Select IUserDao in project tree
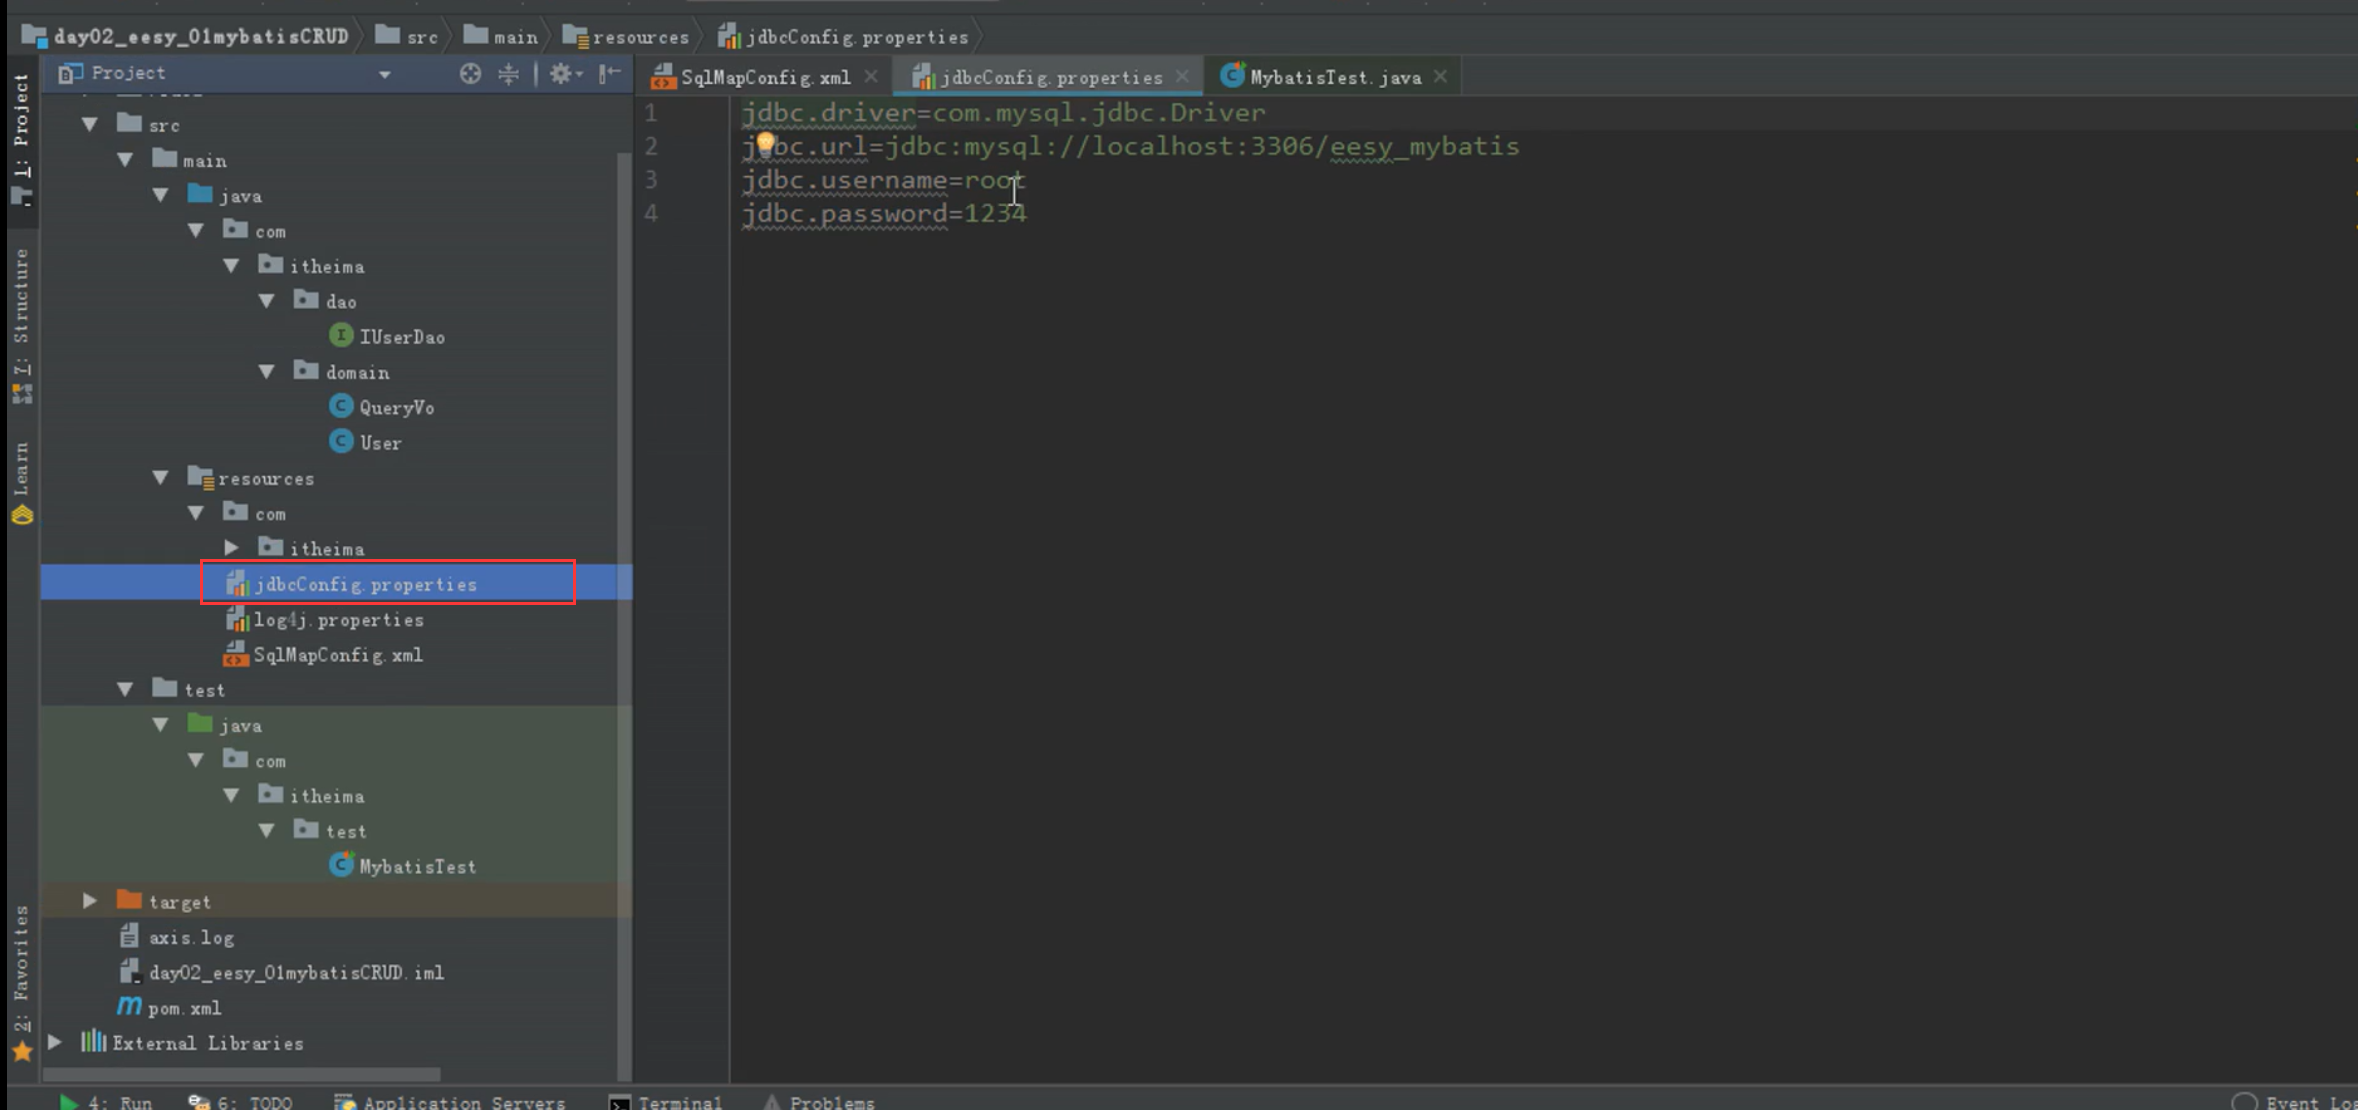The image size is (2358, 1110). click(401, 337)
